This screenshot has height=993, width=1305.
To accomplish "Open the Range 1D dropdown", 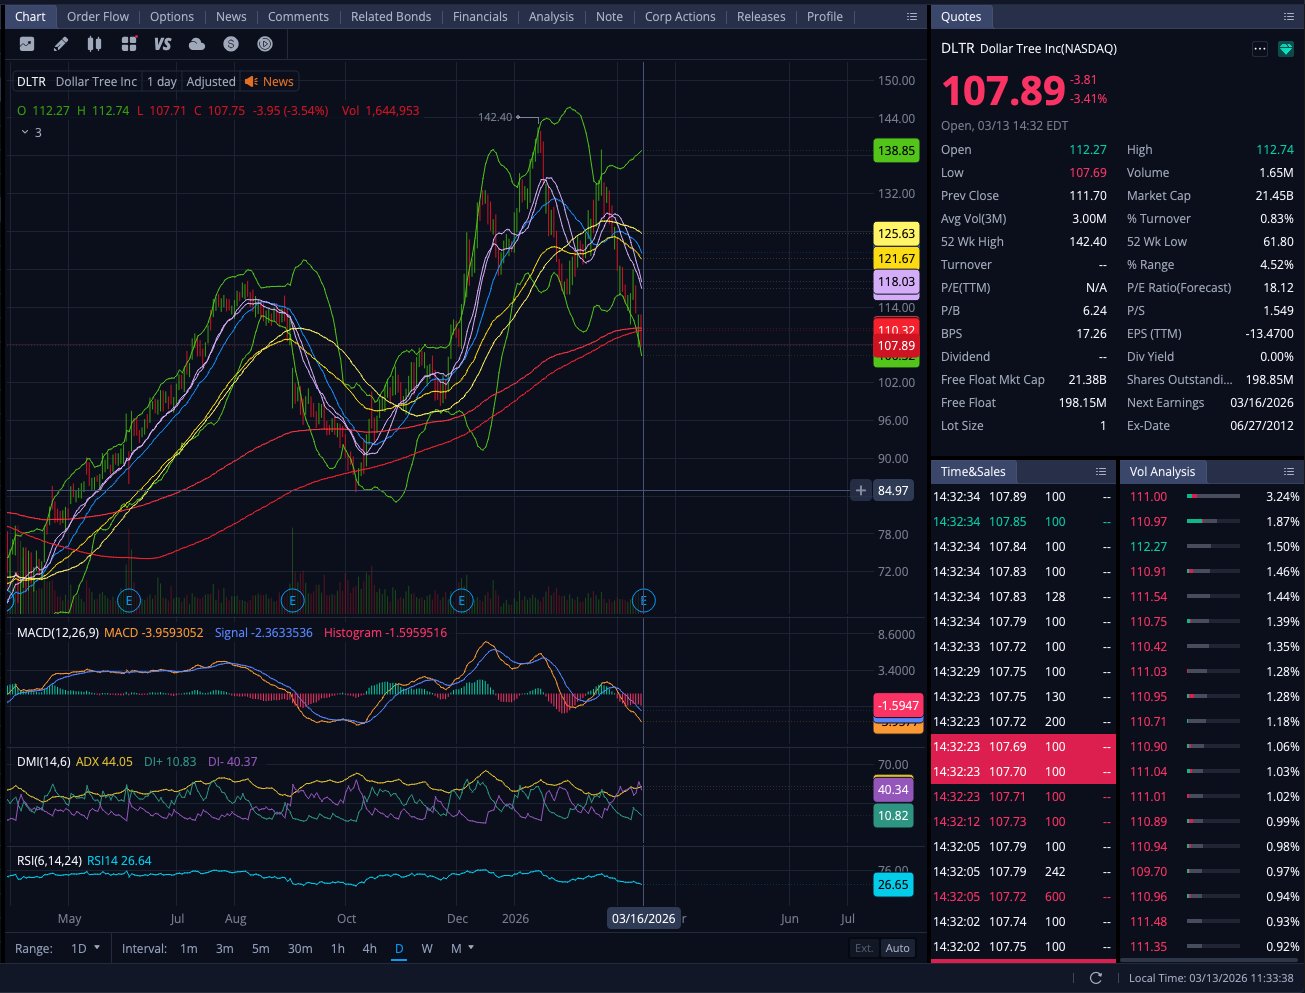I will (85, 948).
